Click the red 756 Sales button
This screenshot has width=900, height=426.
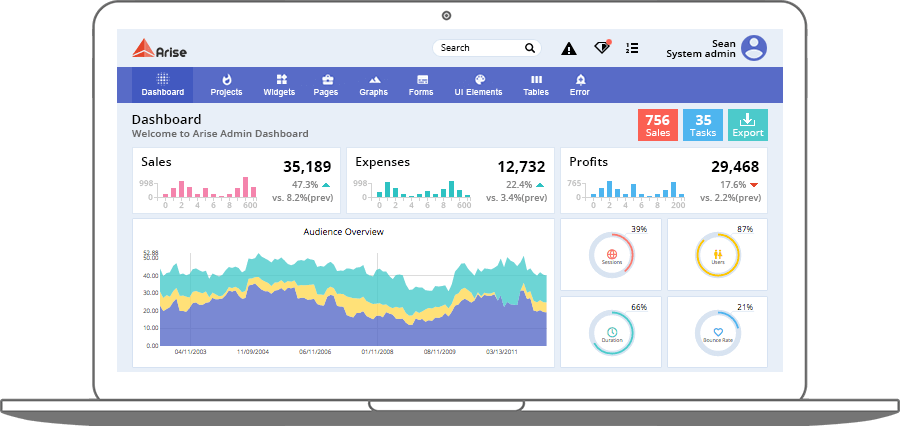(658, 125)
